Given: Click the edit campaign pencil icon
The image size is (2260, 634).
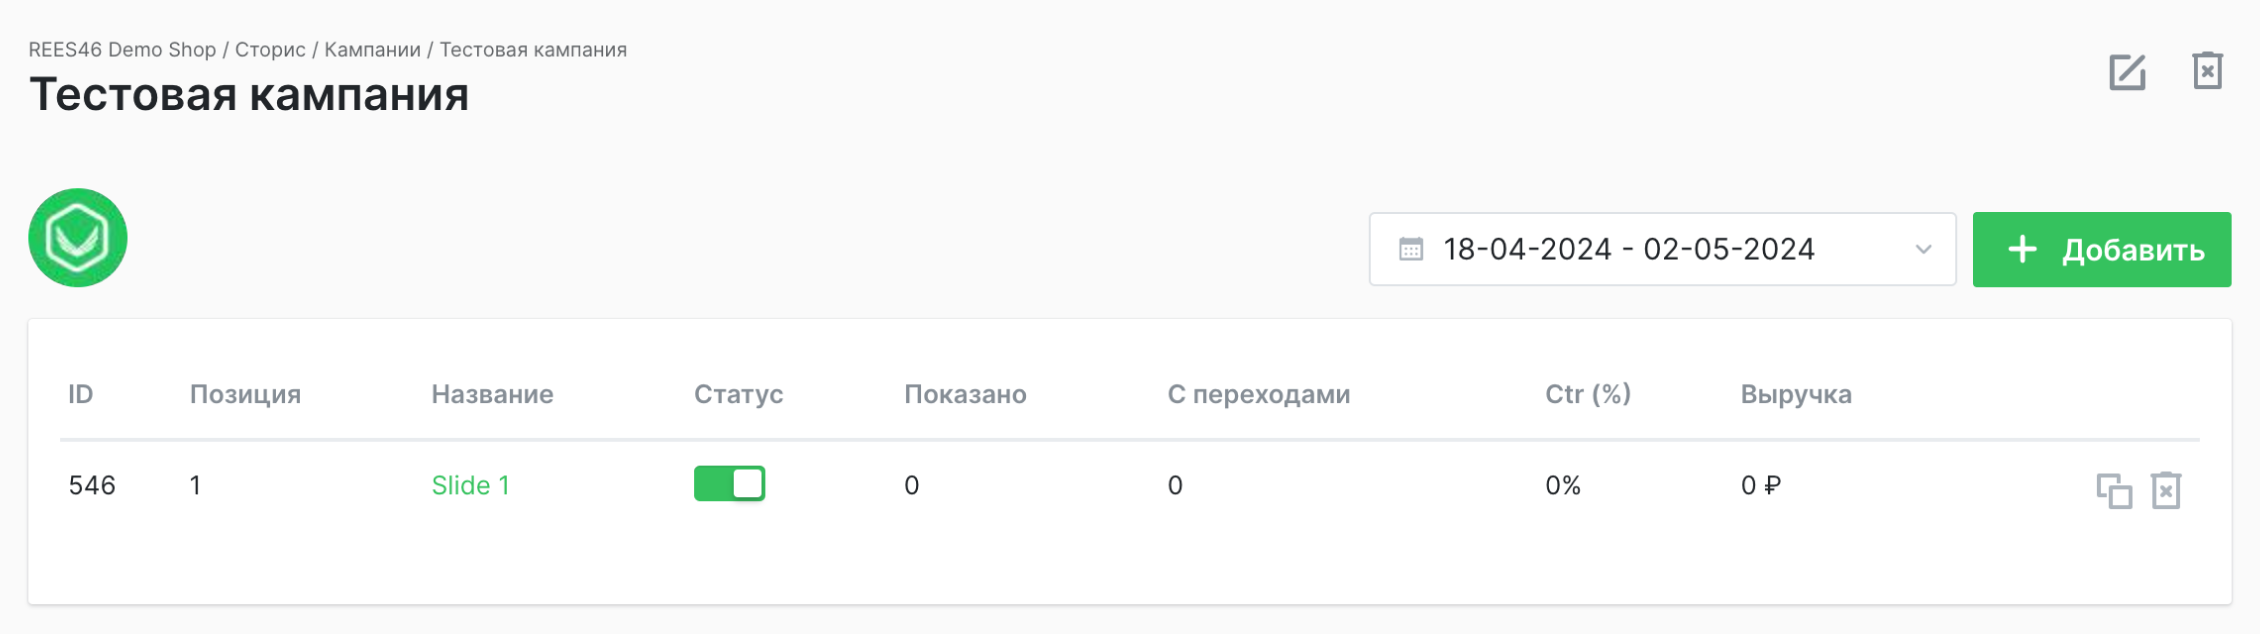Looking at the screenshot, I should pos(2127,73).
